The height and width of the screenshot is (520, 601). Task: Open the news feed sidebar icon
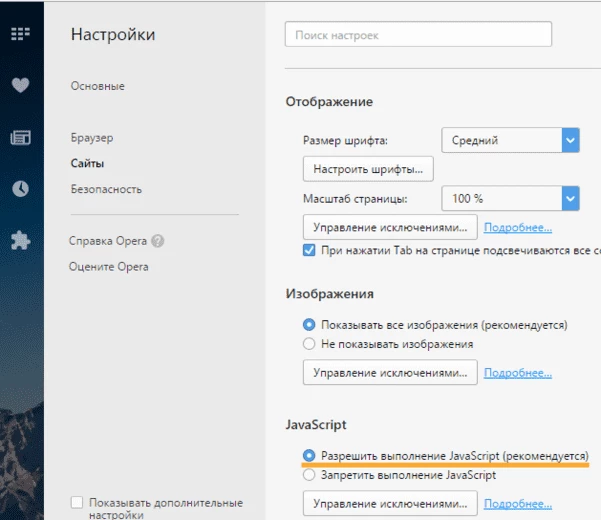coord(20,137)
